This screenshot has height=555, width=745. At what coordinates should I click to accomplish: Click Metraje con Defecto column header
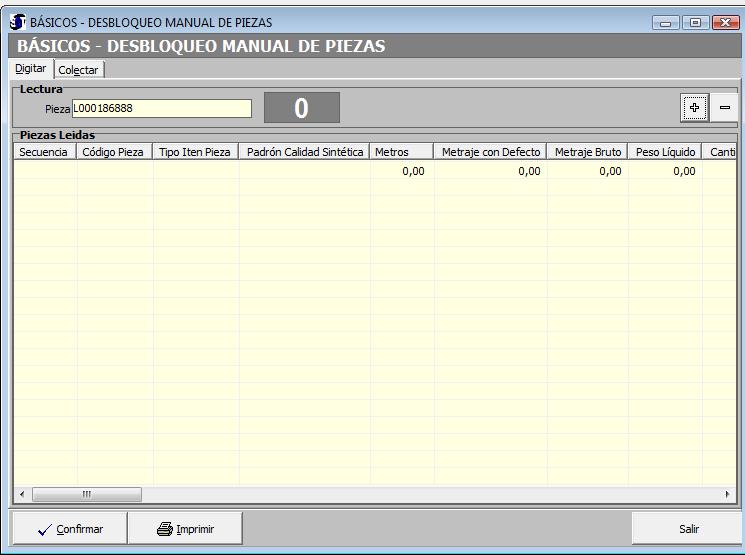(491, 152)
